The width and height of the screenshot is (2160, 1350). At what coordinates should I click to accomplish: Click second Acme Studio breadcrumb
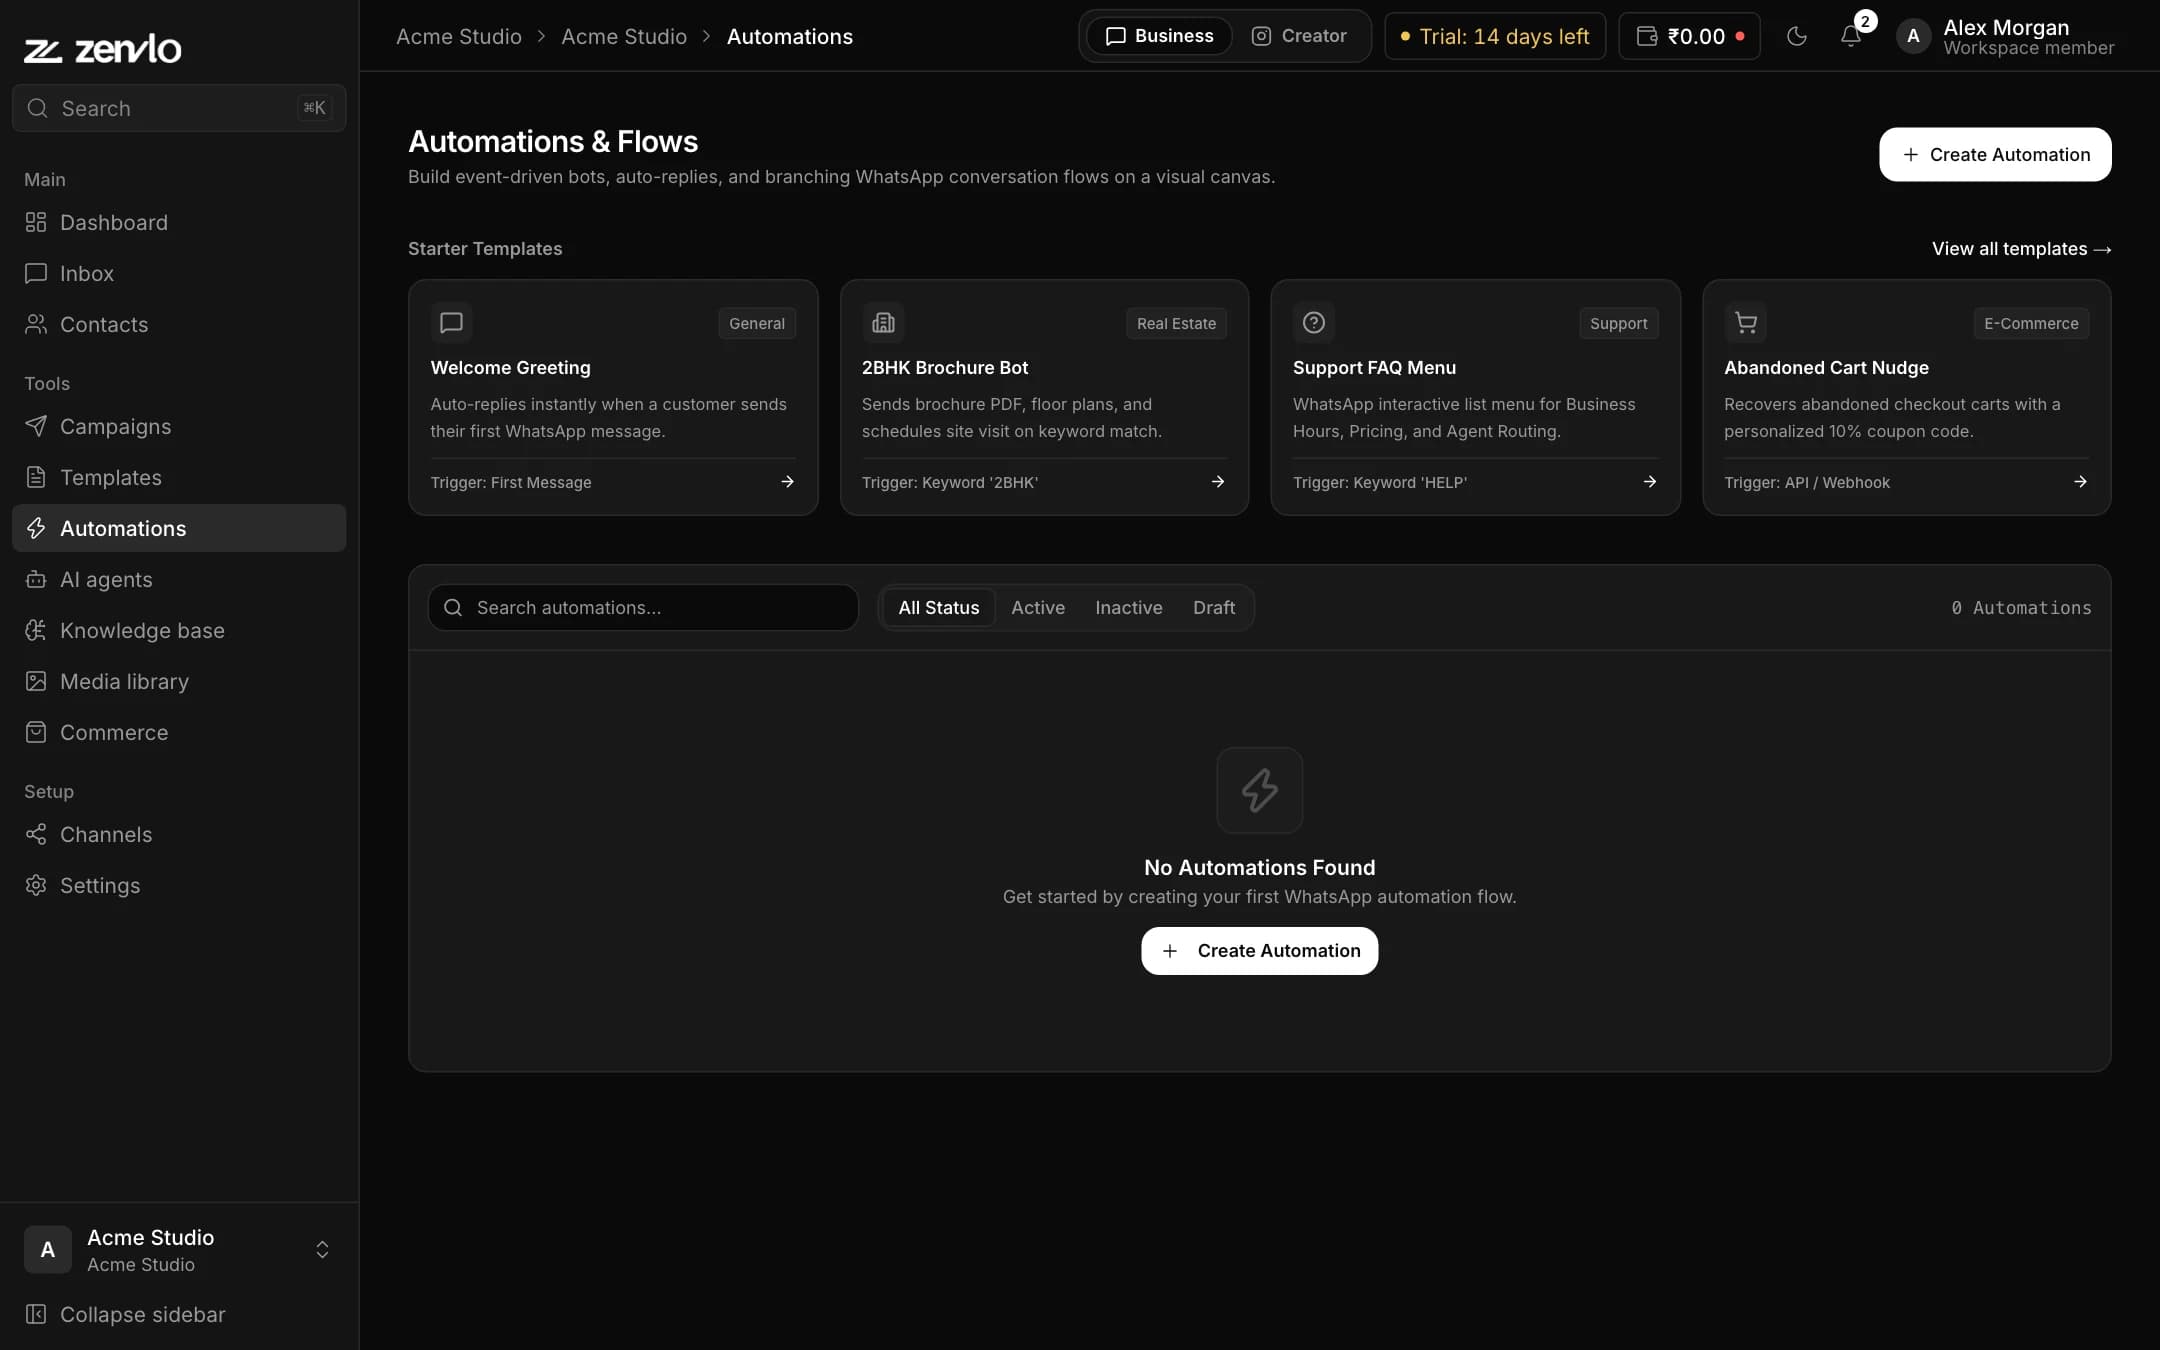coord(624,36)
